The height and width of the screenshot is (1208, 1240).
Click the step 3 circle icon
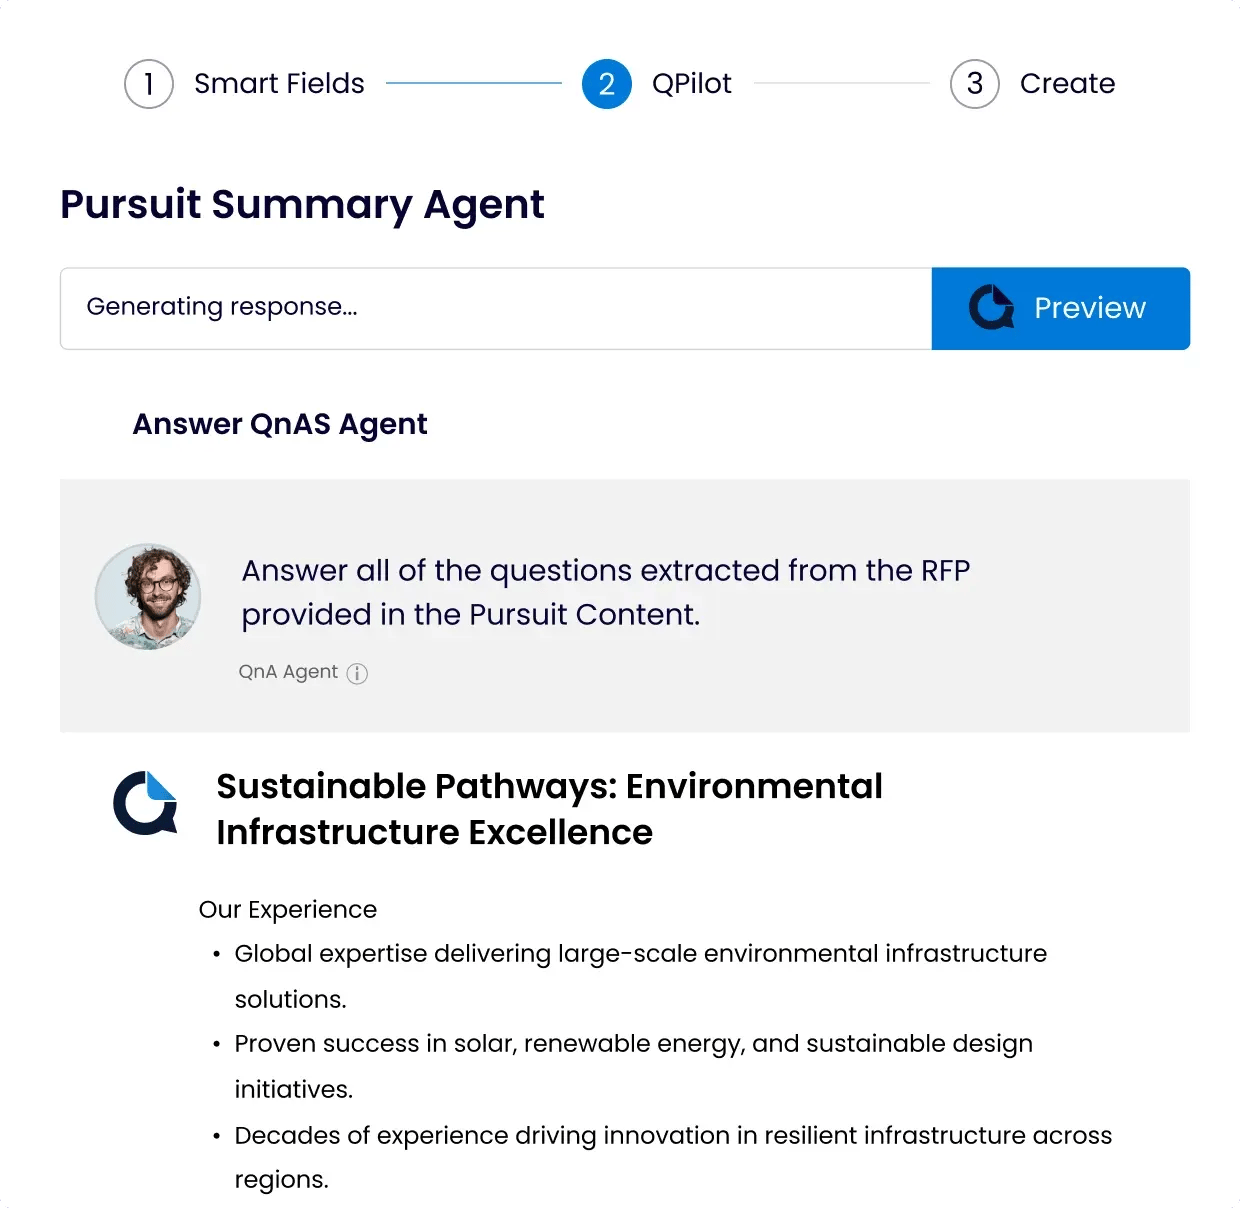tap(974, 84)
